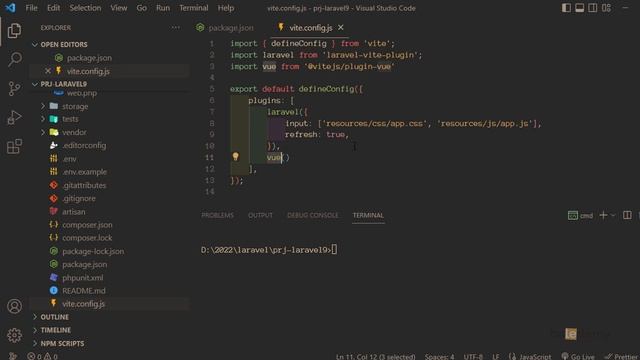Click the LF end of line indicator
The height and width of the screenshot is (360, 640).
coord(496,356)
